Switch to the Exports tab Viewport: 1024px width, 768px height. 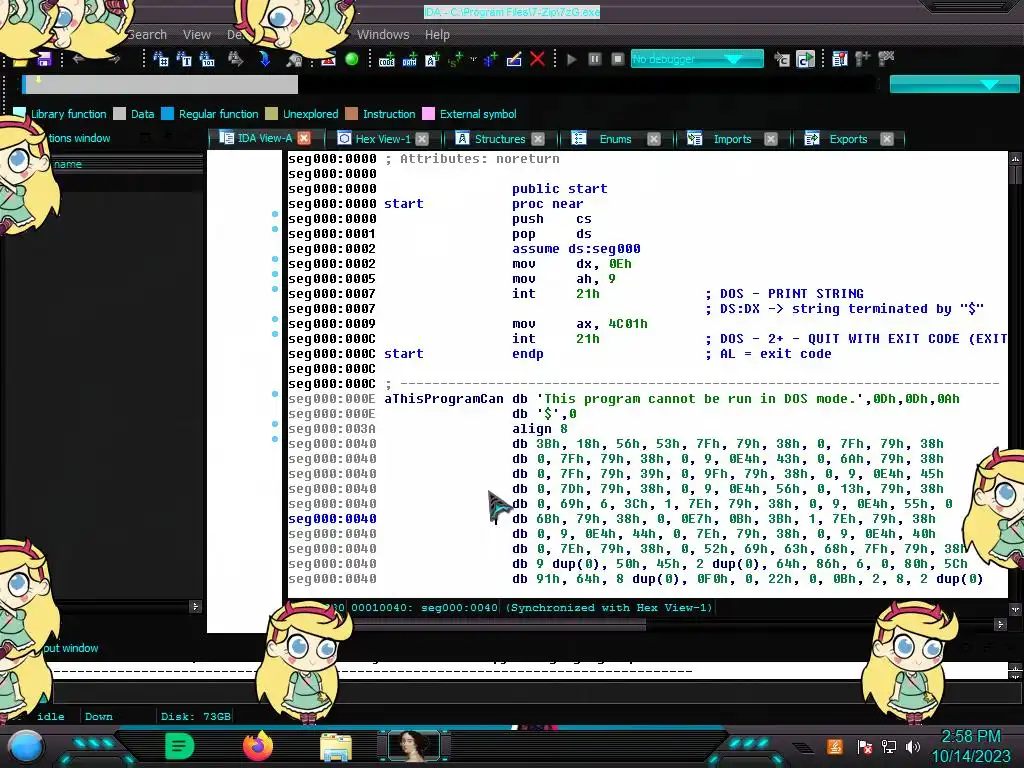(x=848, y=138)
